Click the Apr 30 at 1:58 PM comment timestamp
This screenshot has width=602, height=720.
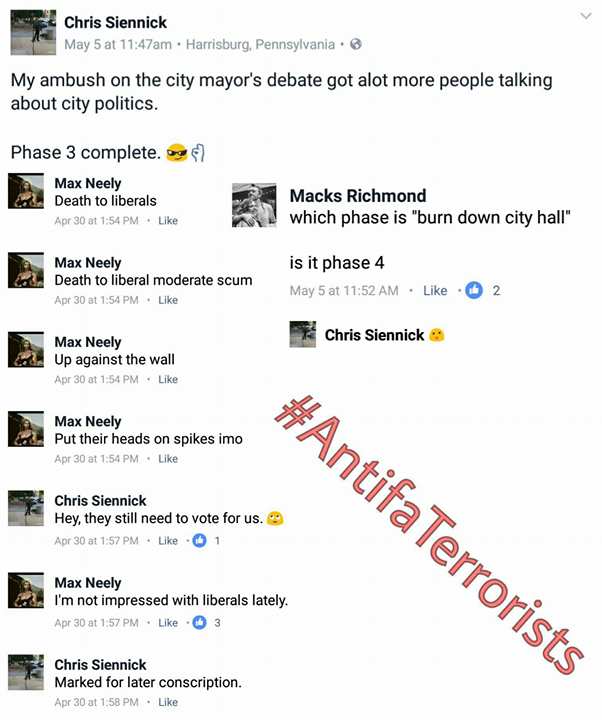coord(96,702)
